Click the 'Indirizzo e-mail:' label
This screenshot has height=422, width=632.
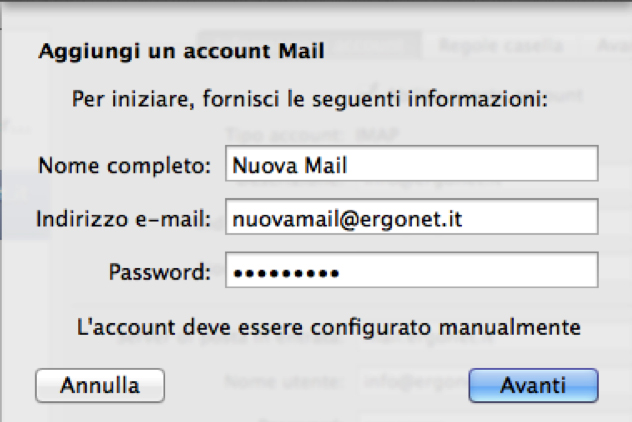pos(123,217)
